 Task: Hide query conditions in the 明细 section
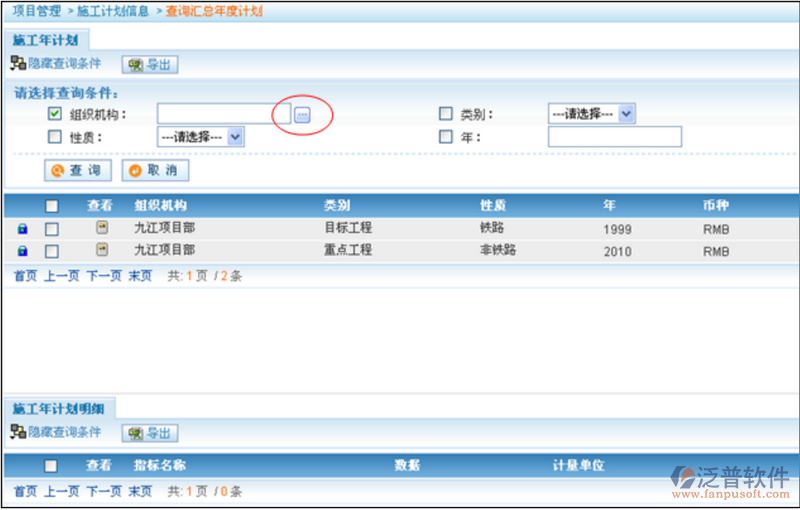[x=64, y=431]
